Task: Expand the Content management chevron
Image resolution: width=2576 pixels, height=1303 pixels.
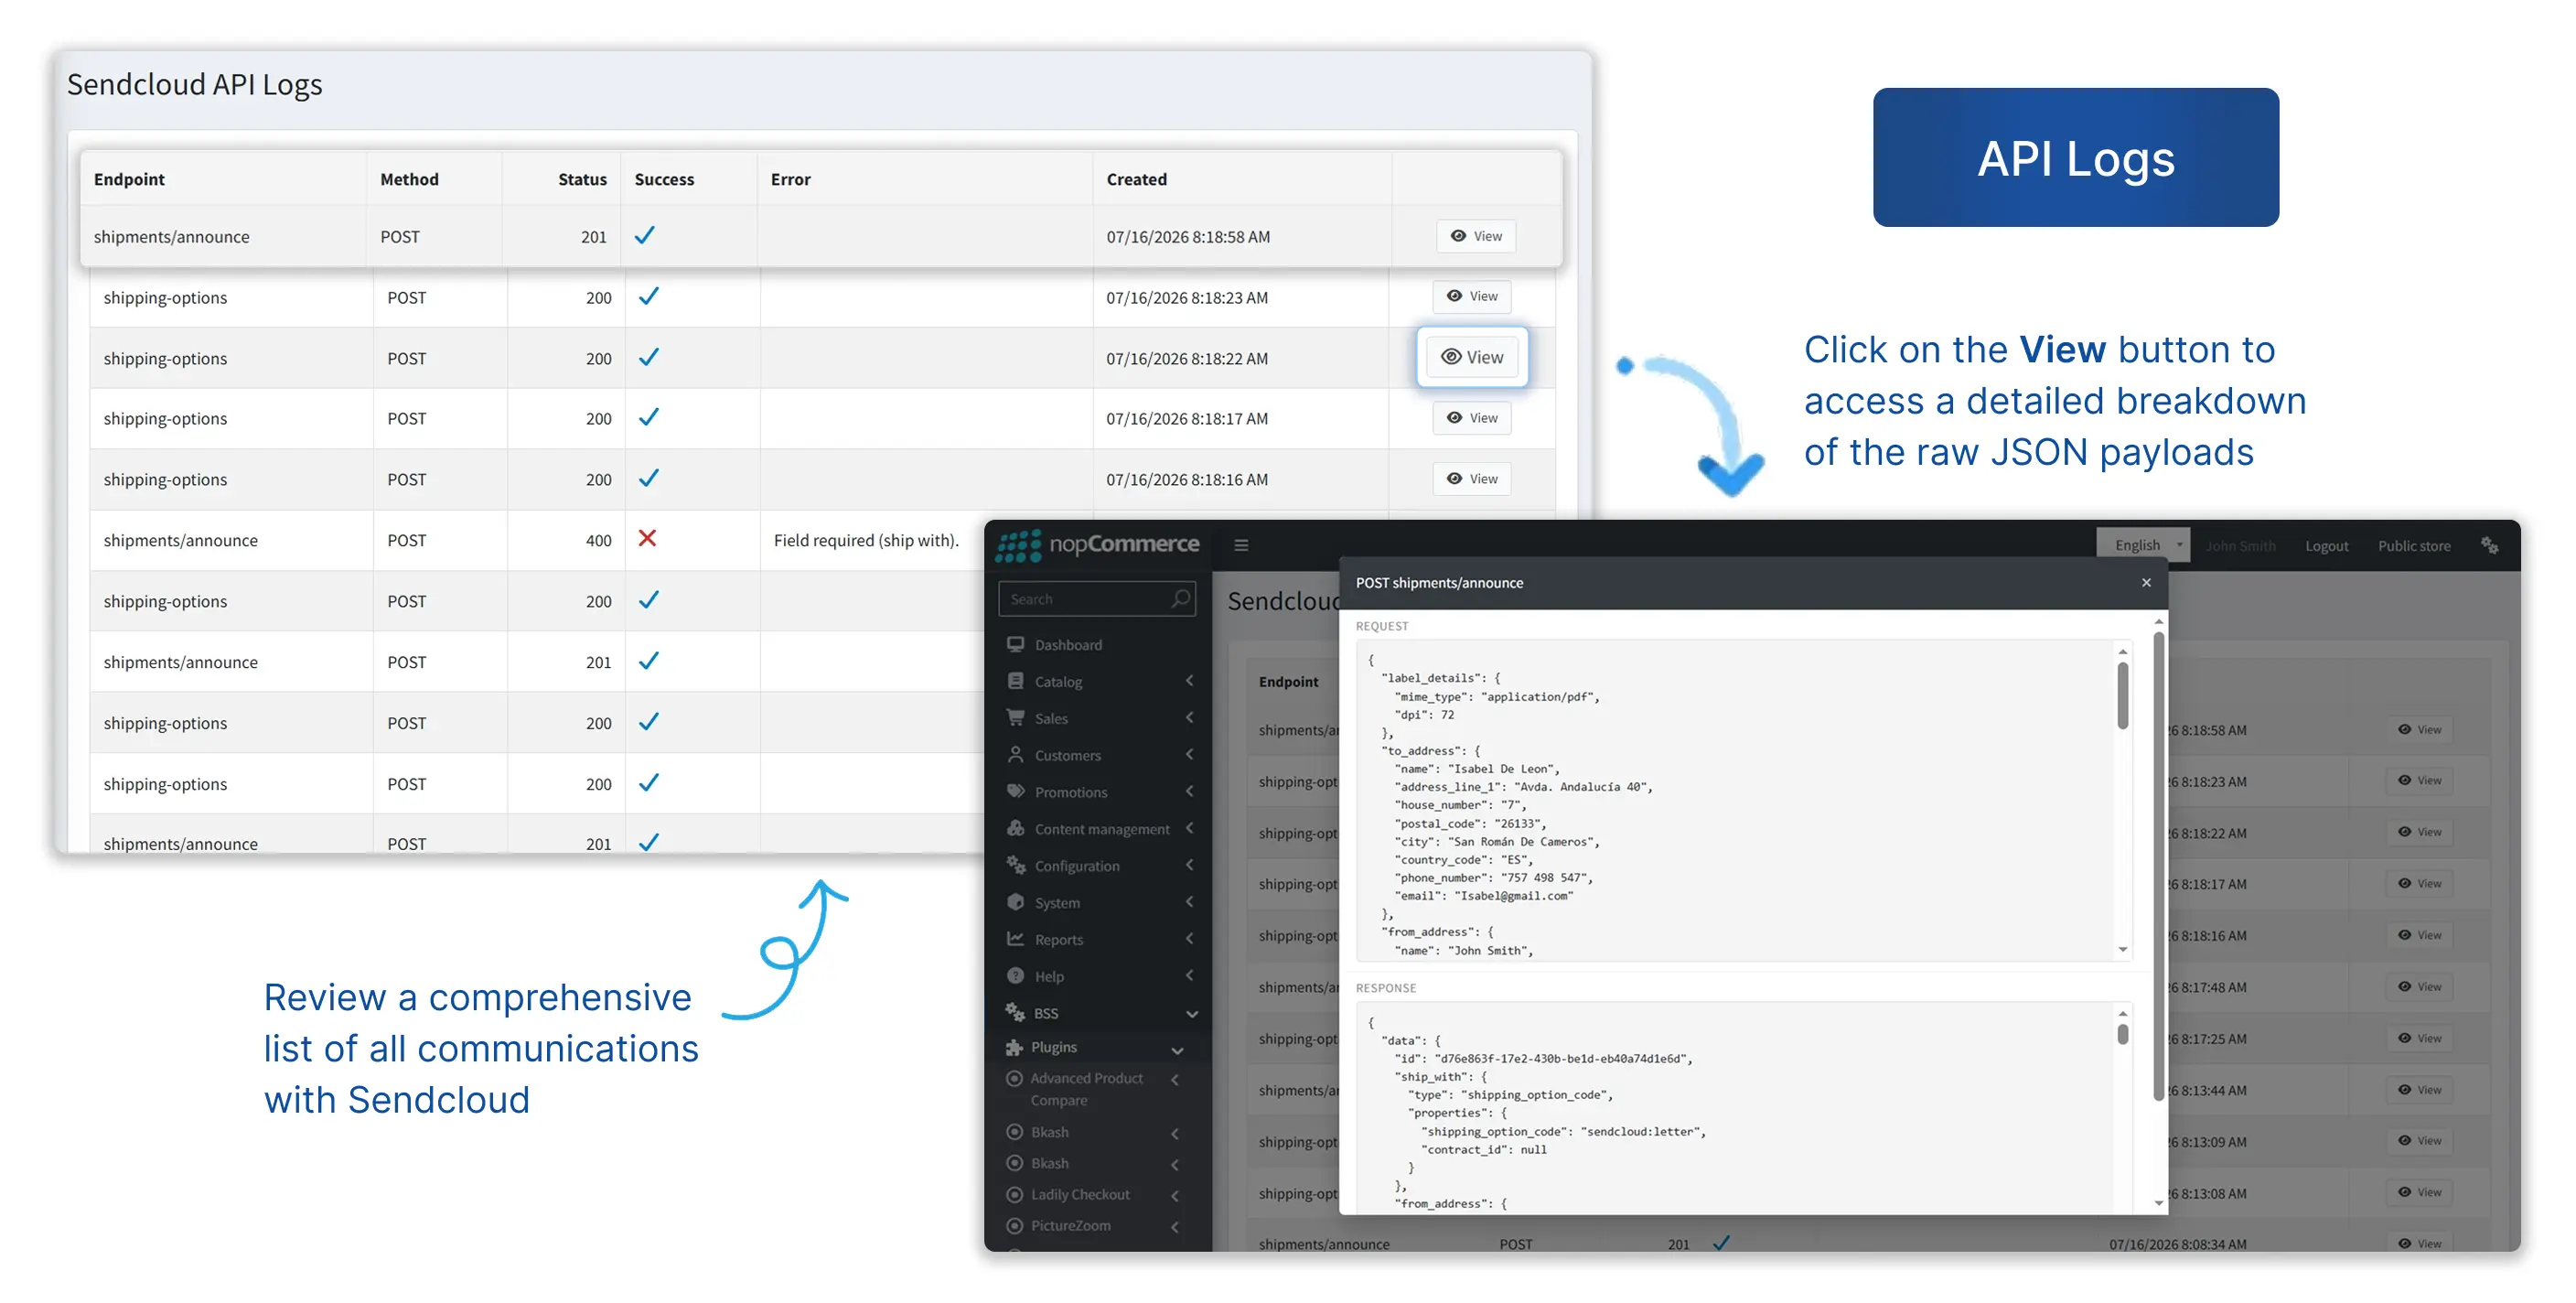Action: [1190, 828]
